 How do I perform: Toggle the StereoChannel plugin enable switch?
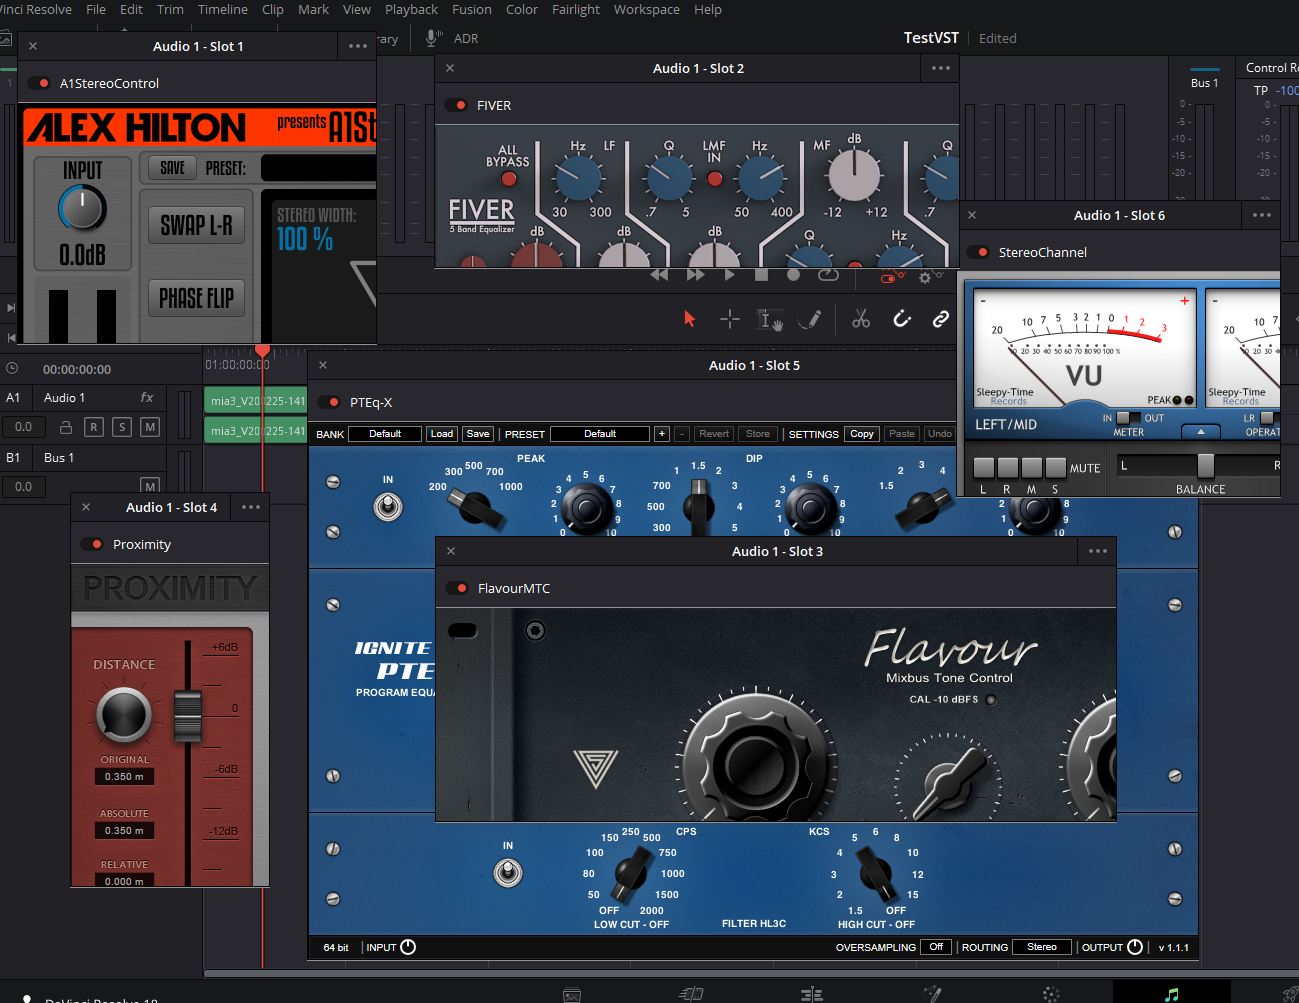[x=978, y=252]
